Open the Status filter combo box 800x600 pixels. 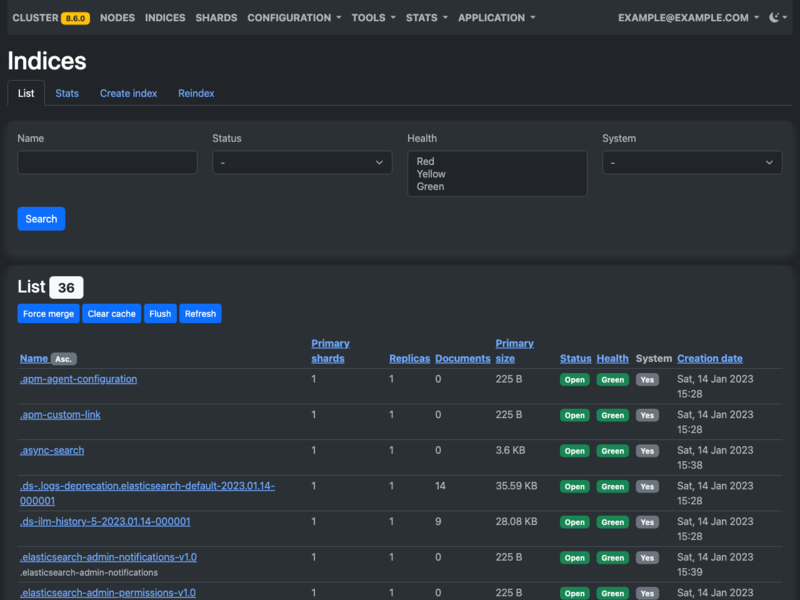[302, 162]
